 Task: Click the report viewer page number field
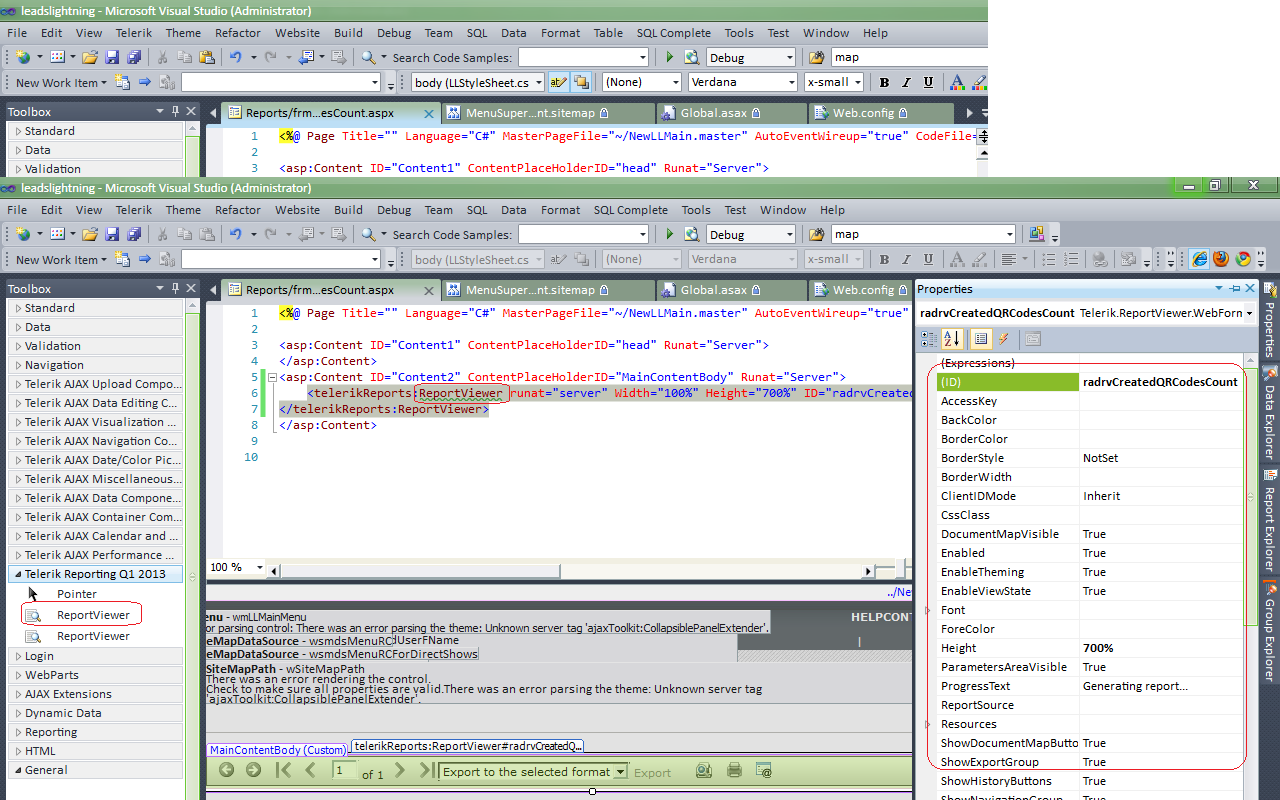point(344,771)
